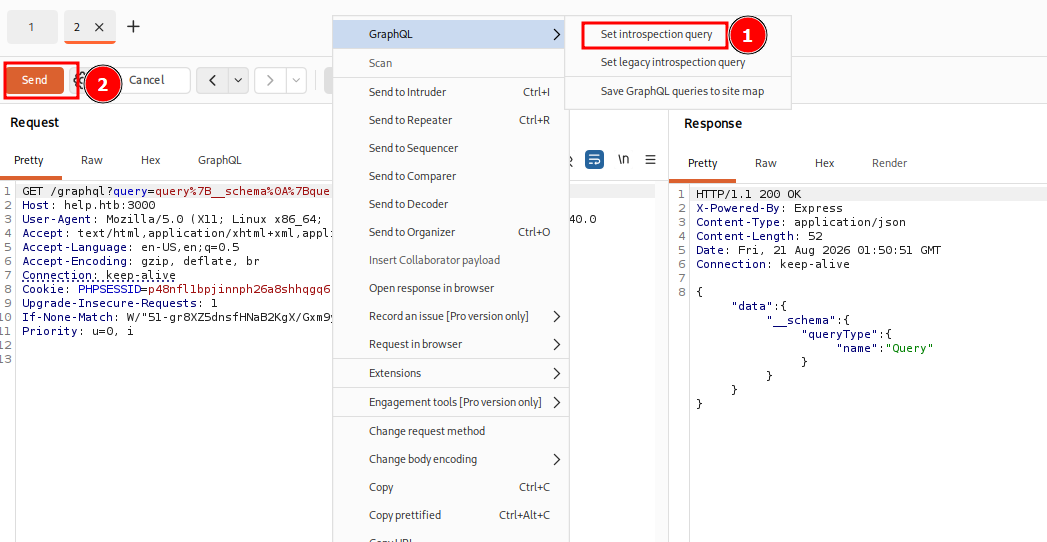Switch to Repeater tab 1
The width and height of the screenshot is (1047, 542).
coord(31,27)
